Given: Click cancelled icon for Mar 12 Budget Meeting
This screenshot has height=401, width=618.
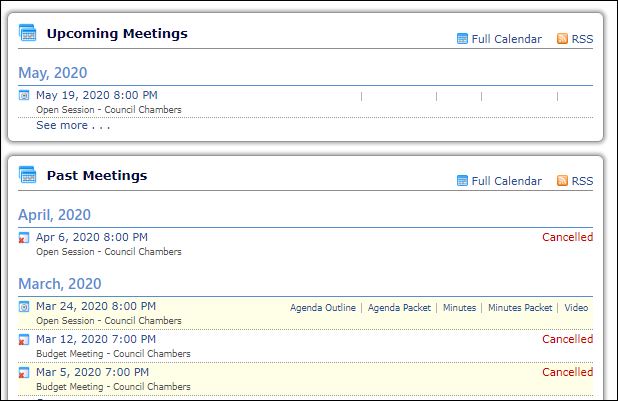Looking at the screenshot, I should (x=24, y=339).
